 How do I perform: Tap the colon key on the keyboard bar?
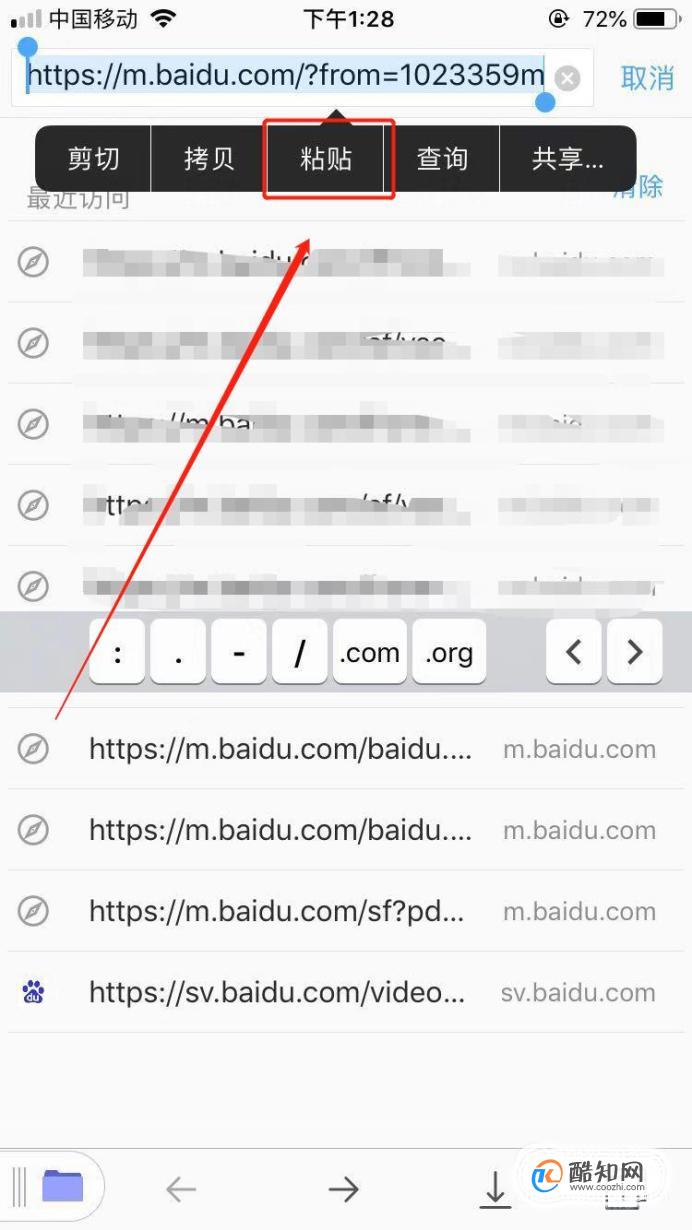pyautogui.click(x=117, y=652)
